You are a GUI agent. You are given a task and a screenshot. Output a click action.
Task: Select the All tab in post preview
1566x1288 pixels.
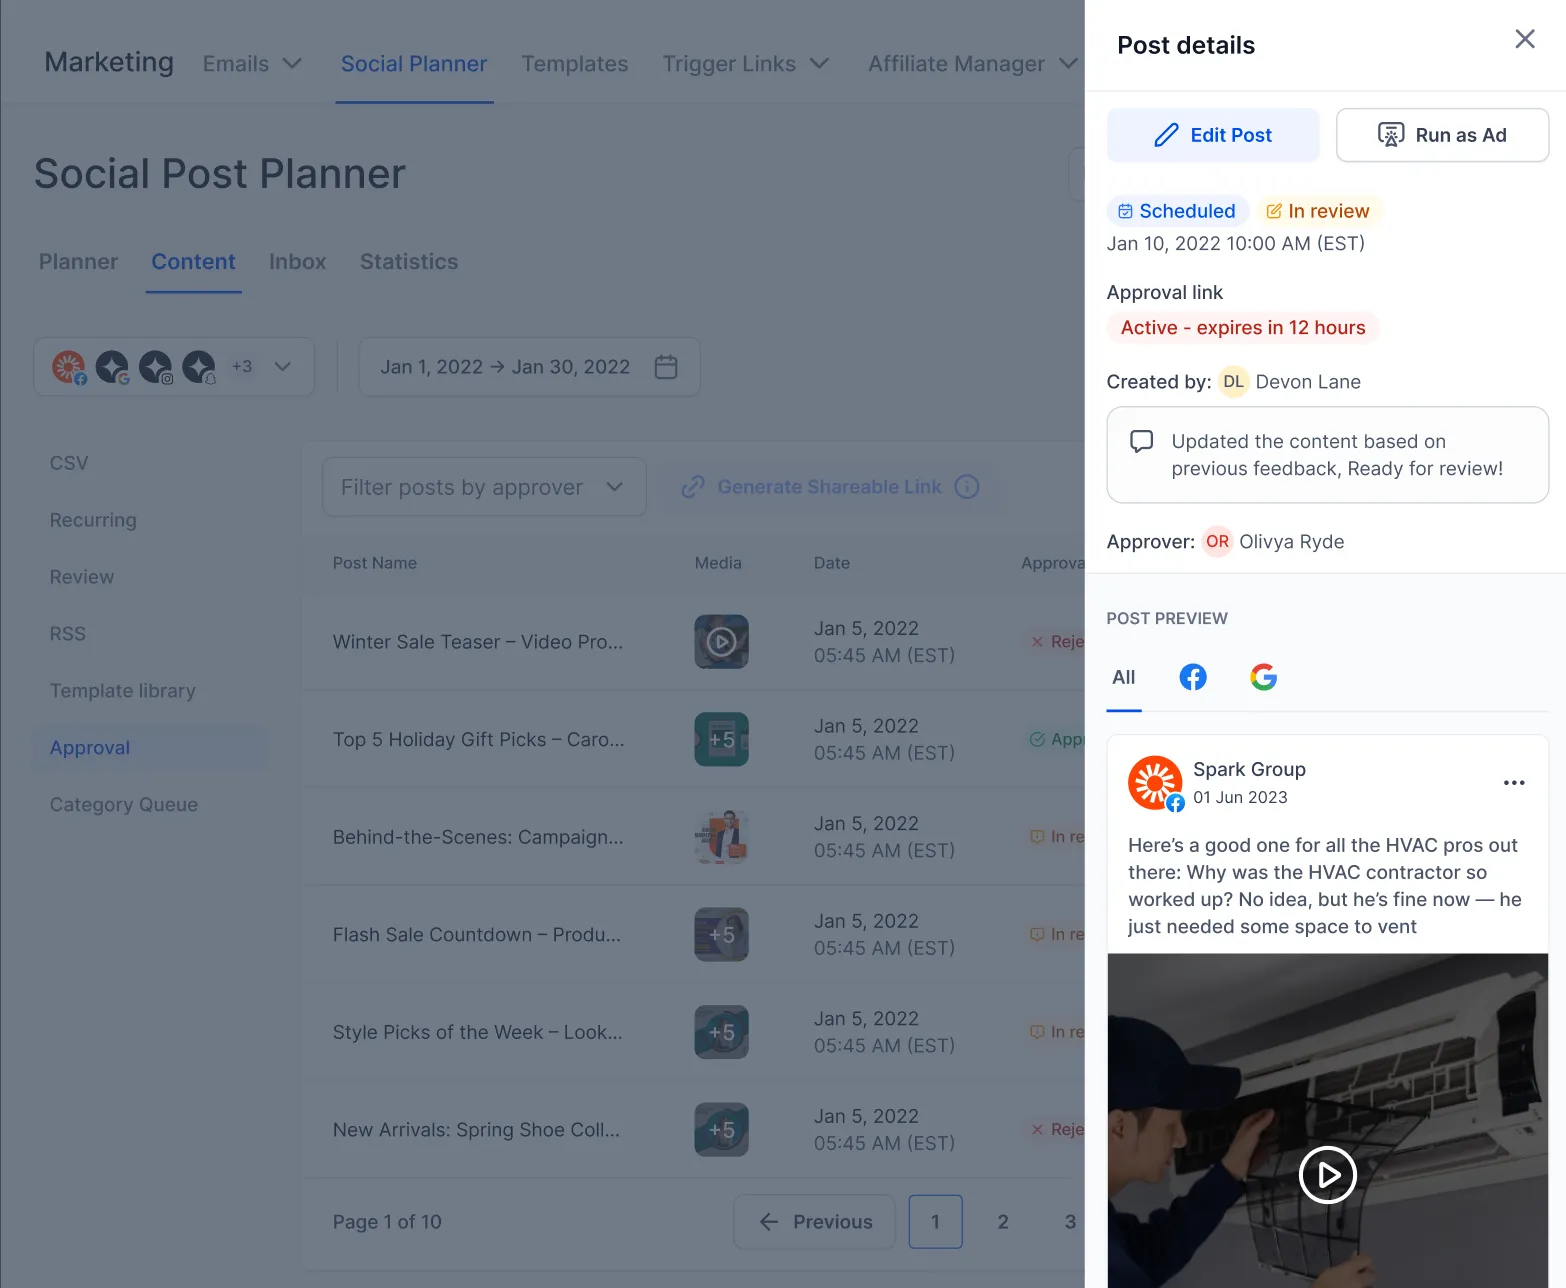tap(1123, 677)
